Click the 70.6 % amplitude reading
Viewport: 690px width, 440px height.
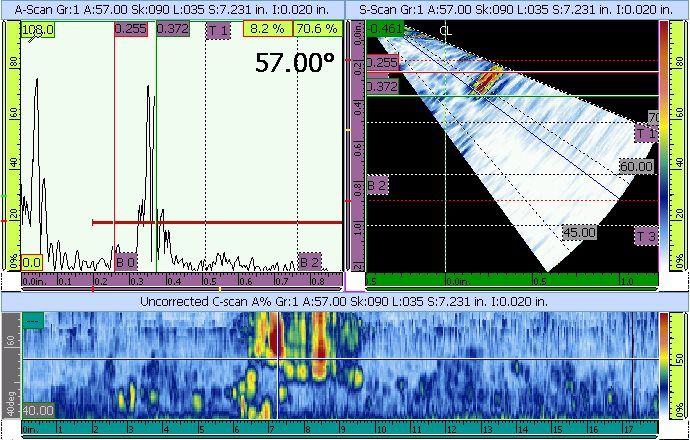(317, 29)
